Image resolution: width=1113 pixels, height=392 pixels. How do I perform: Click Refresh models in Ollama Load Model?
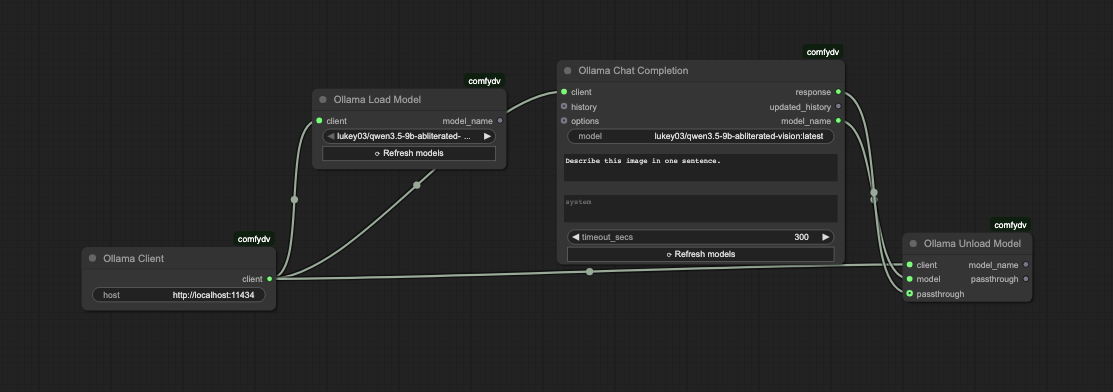click(409, 153)
